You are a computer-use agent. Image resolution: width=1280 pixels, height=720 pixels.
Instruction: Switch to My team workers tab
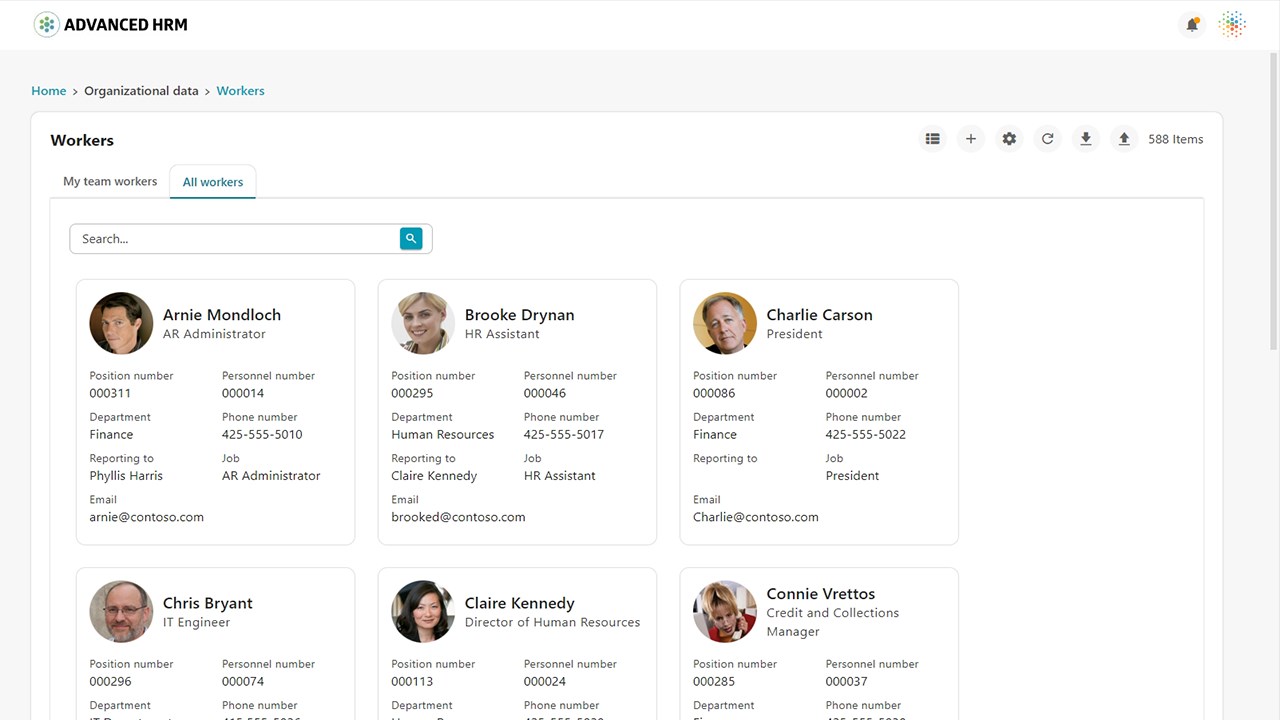[110, 181]
